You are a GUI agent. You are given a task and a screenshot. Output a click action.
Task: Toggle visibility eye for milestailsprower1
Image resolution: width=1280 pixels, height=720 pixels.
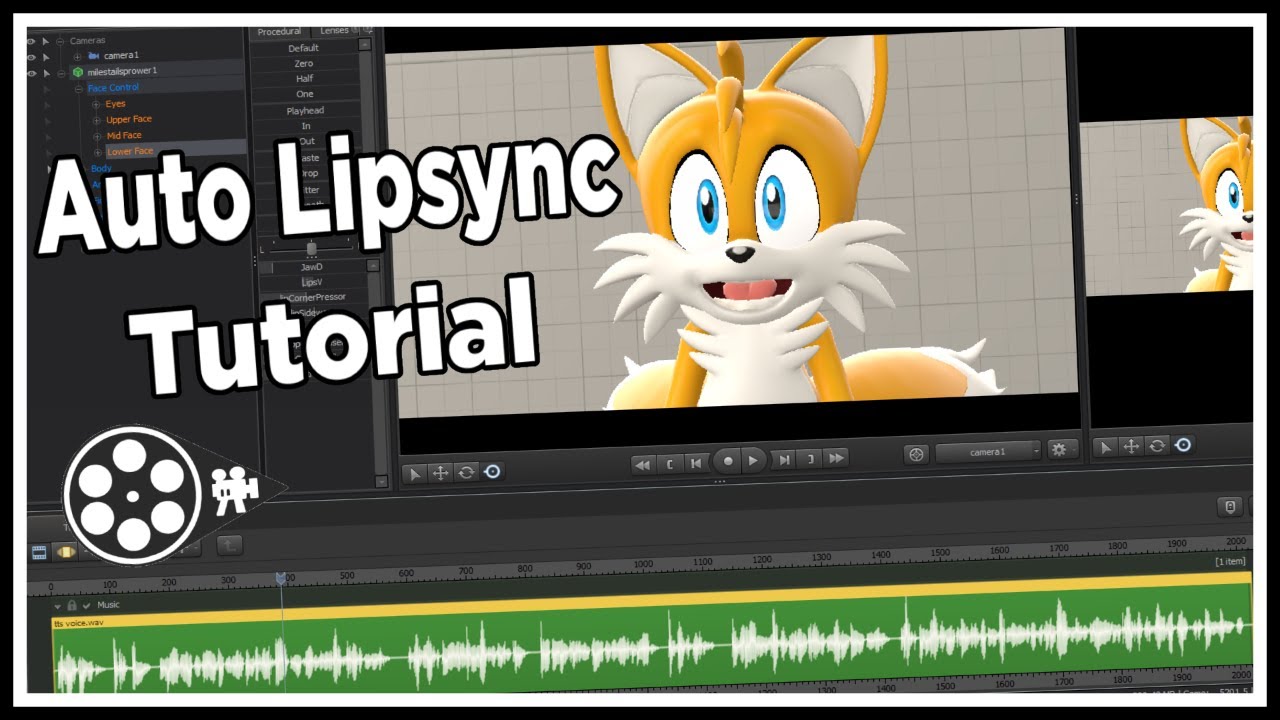(x=31, y=73)
